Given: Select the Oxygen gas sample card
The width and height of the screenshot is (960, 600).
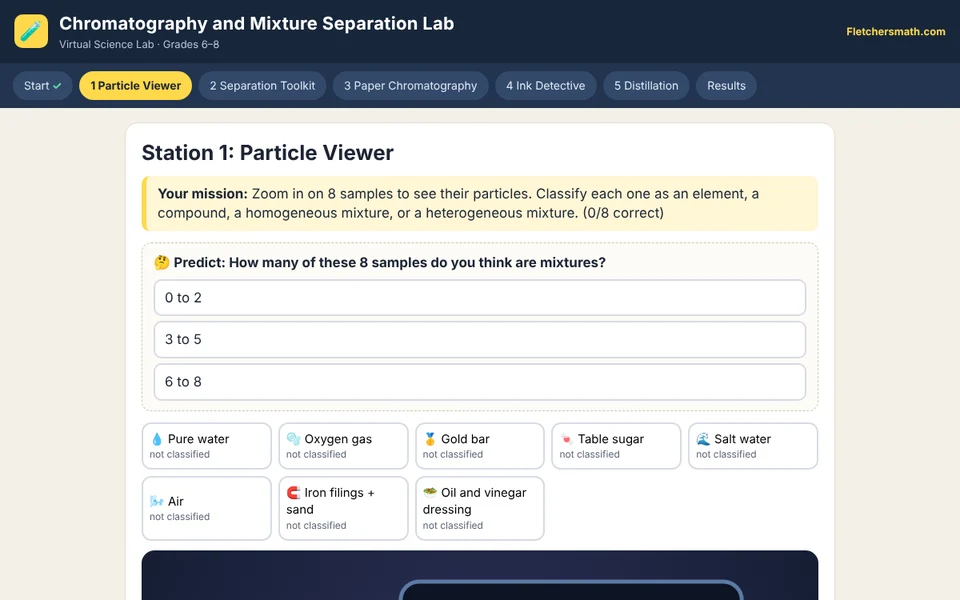Looking at the screenshot, I should tap(343, 446).
